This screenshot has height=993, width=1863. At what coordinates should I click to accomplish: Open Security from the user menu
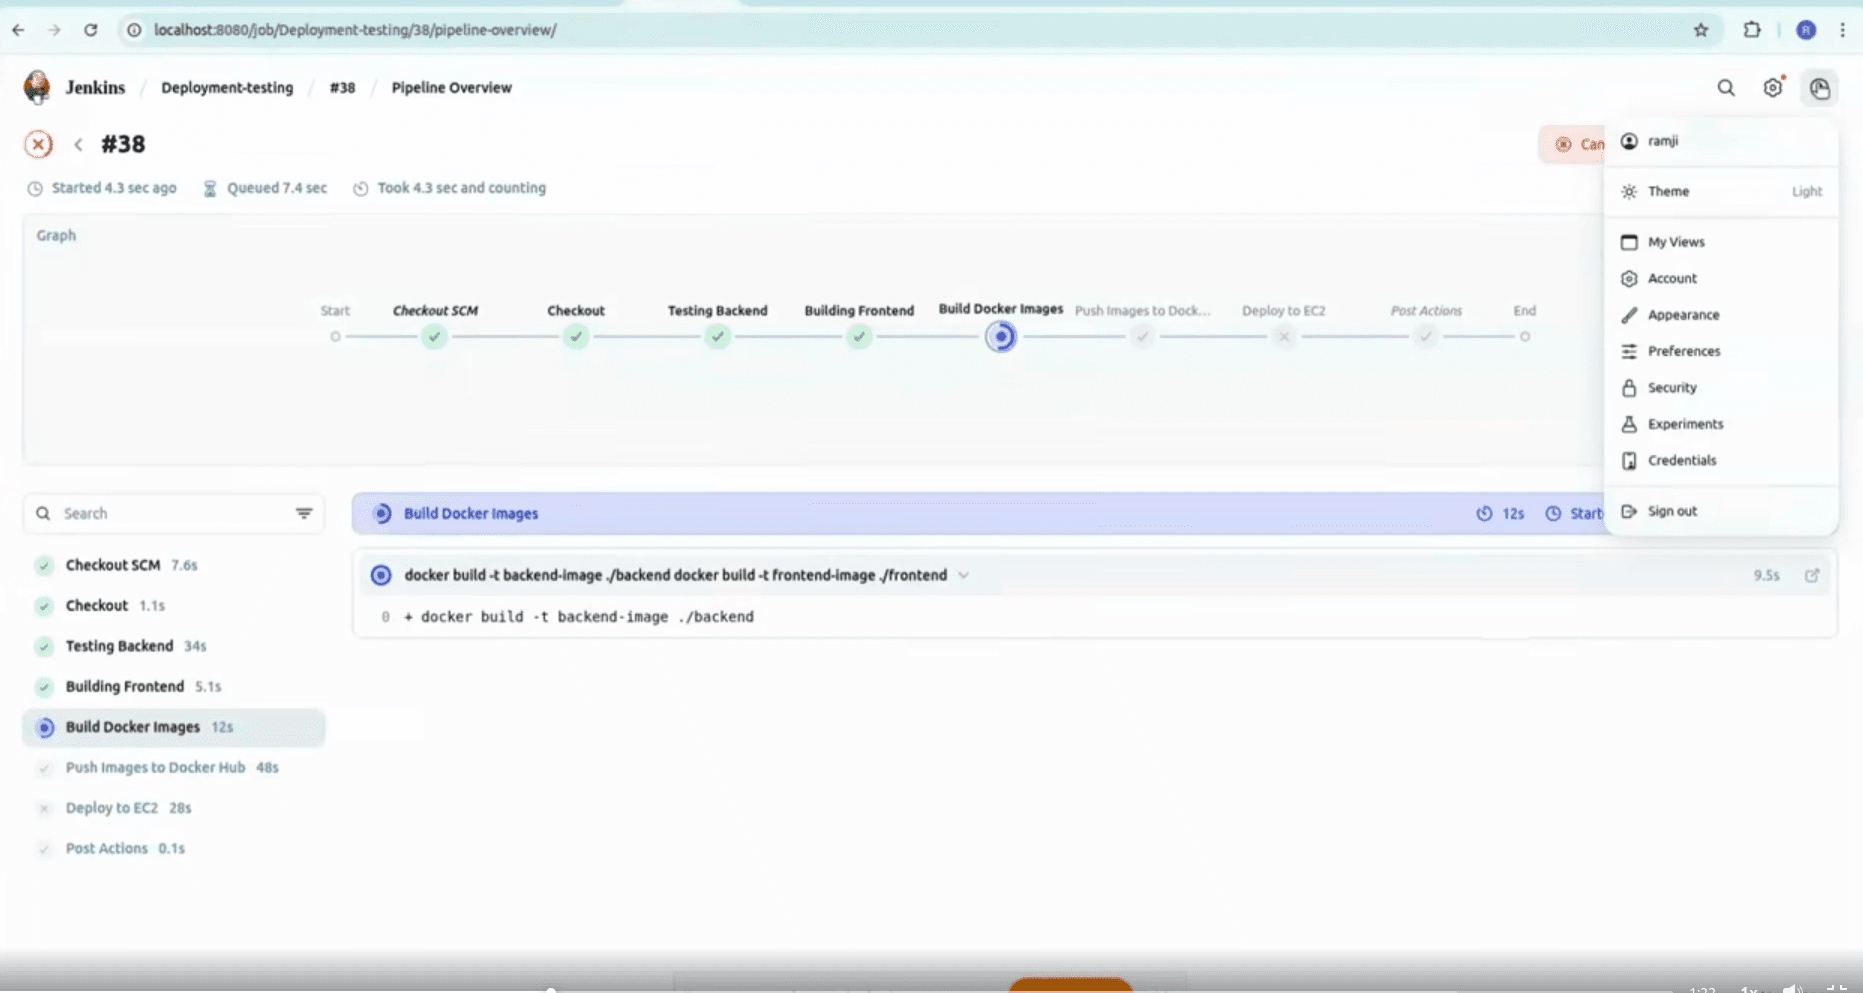[1672, 387]
